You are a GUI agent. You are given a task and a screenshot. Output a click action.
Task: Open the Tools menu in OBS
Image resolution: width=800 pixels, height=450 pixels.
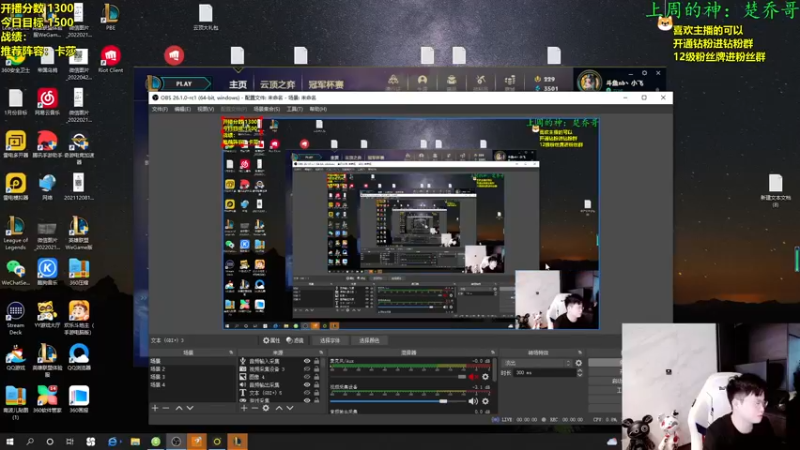[294, 109]
